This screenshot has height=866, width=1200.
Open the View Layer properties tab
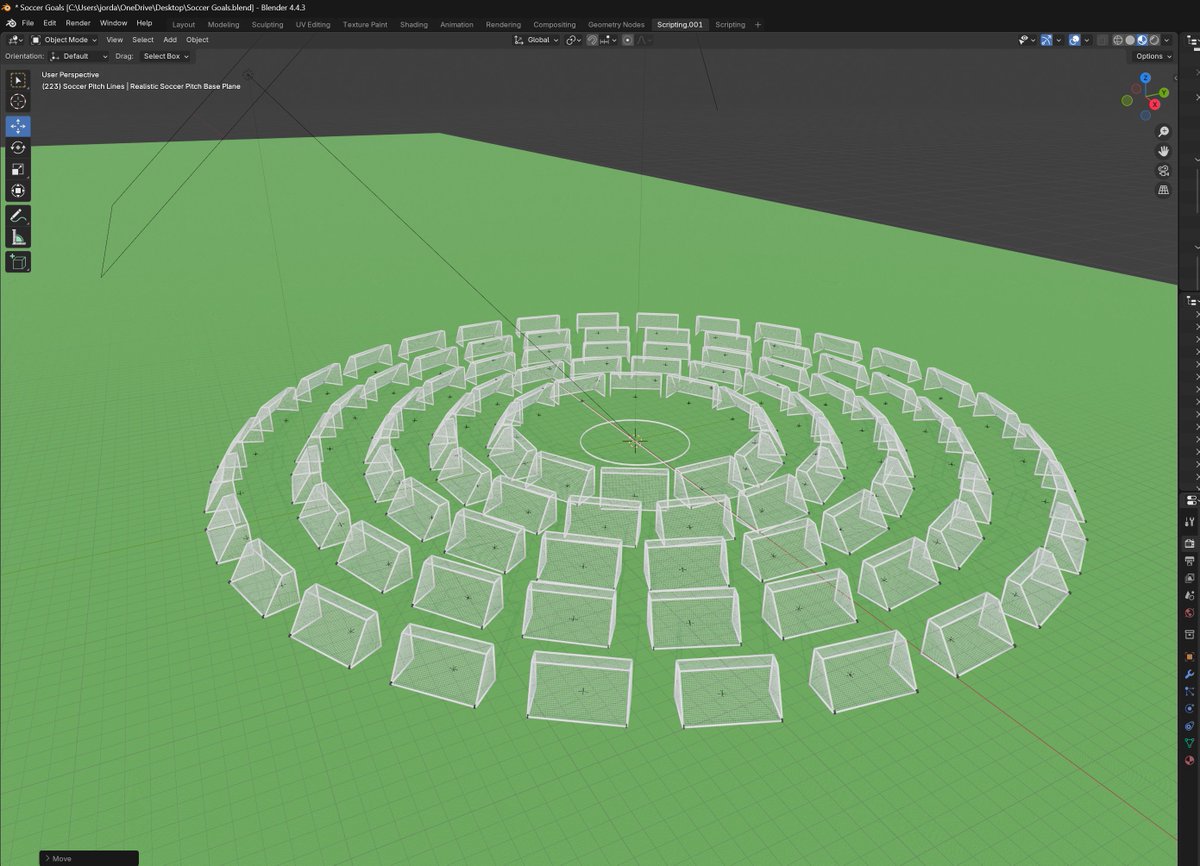[x=1190, y=577]
